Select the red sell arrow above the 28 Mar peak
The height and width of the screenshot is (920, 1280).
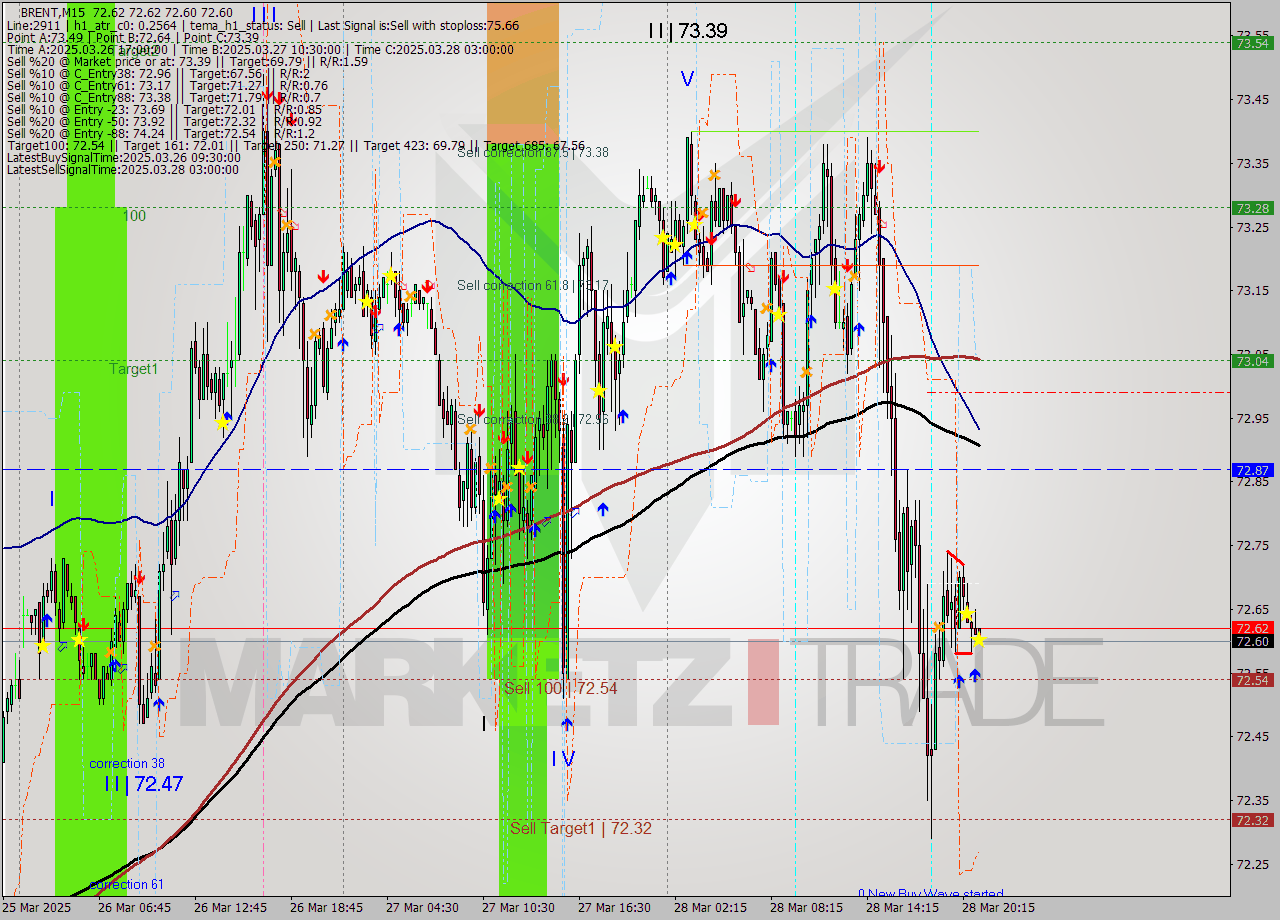(880, 165)
